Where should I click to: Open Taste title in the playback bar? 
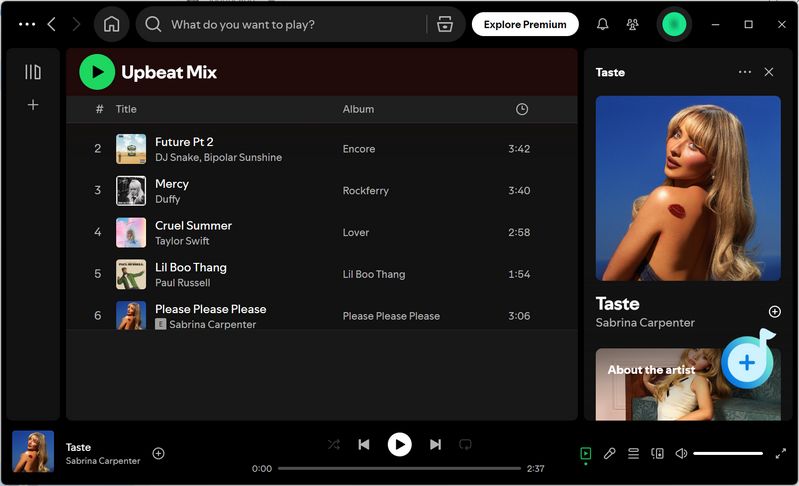[78, 447]
